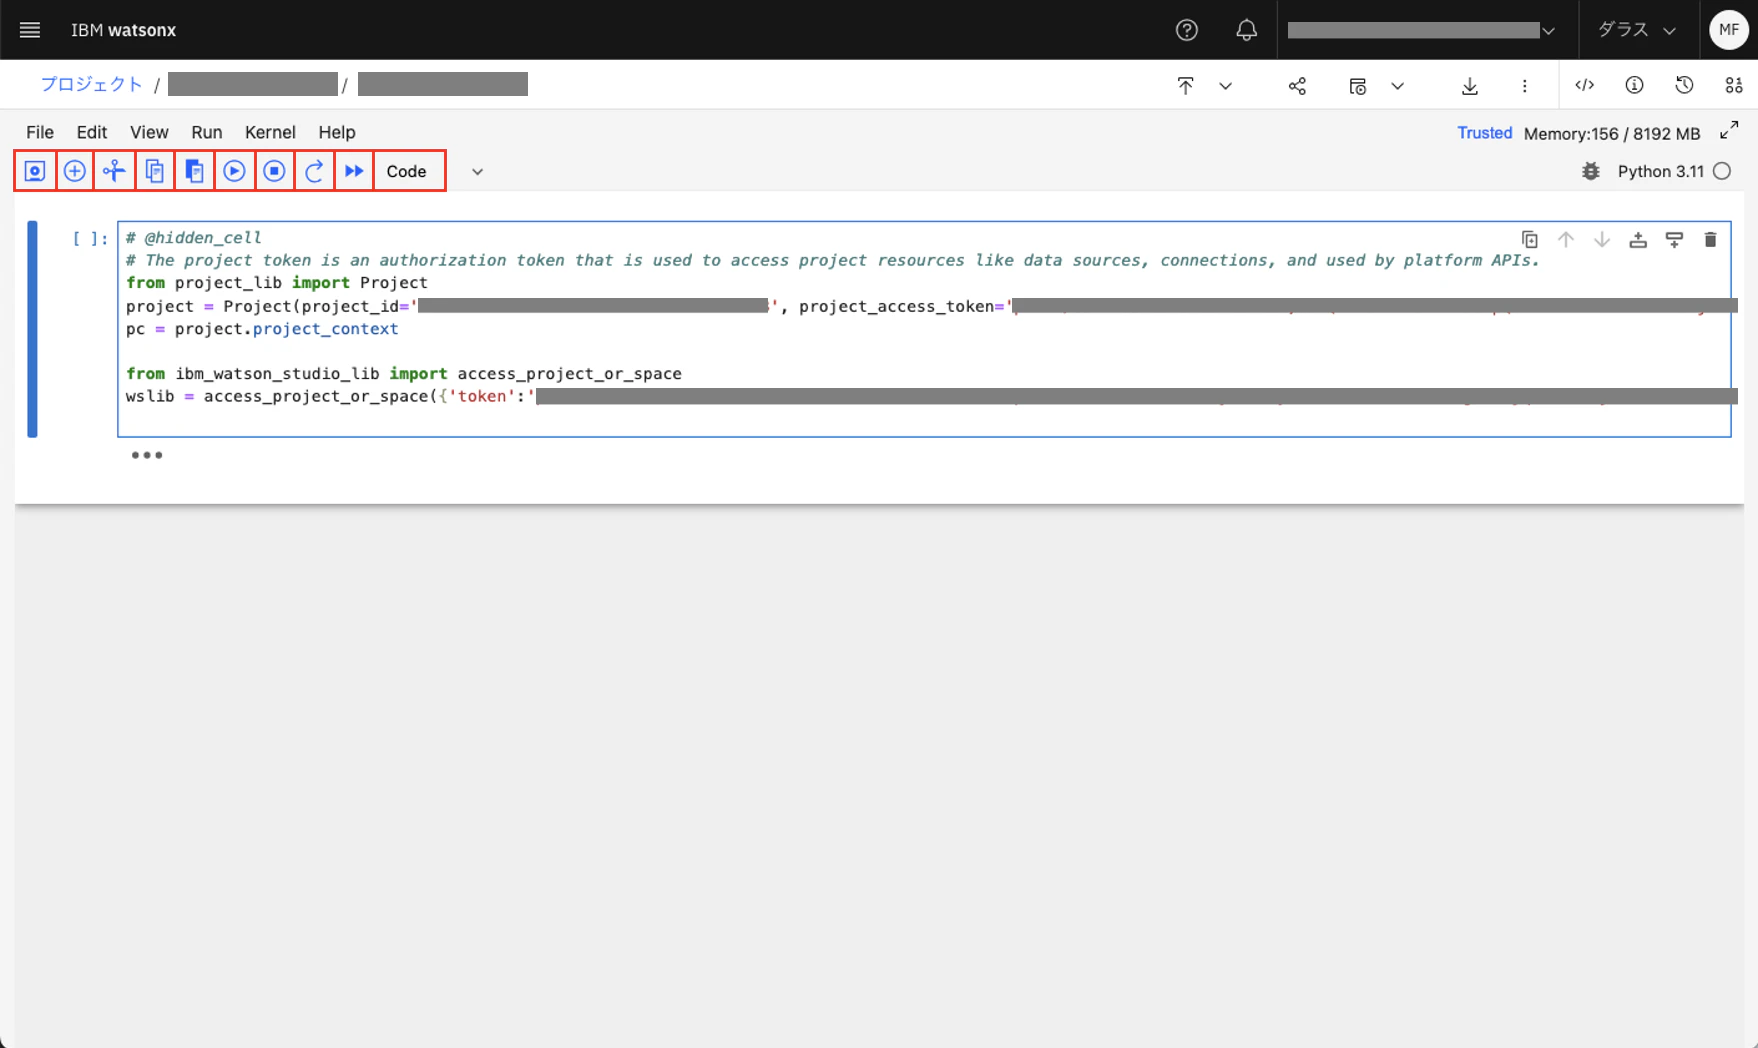
Task: Open the account selector dropdown
Action: [x=1421, y=30]
